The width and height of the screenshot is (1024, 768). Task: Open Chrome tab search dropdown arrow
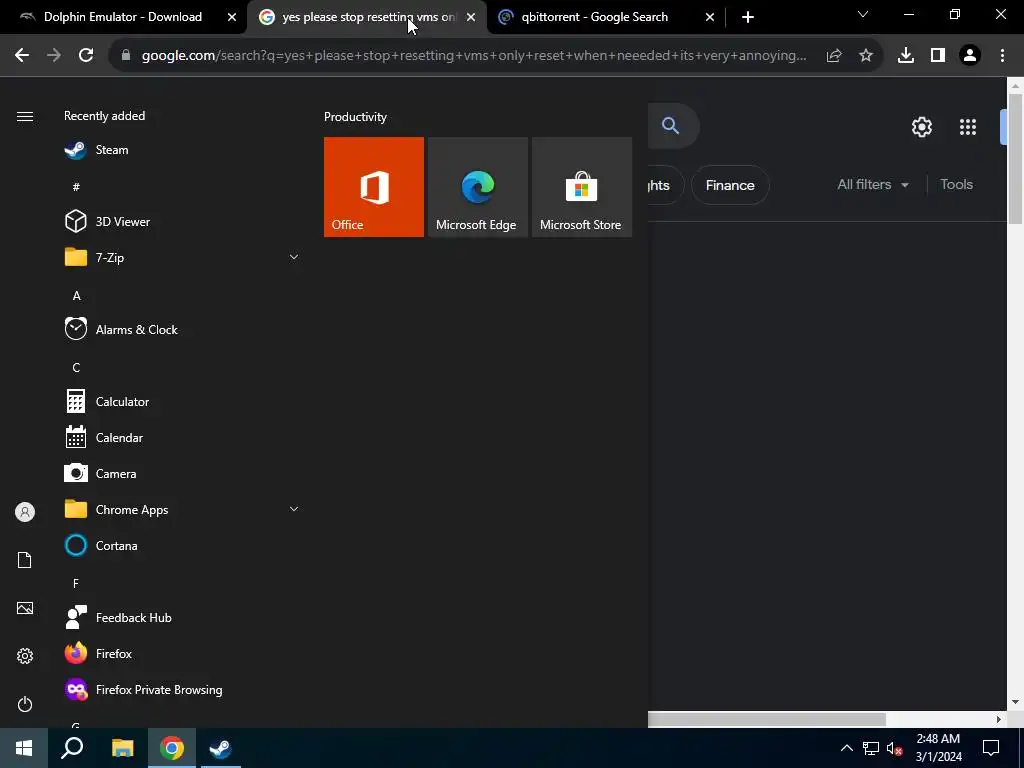863,14
